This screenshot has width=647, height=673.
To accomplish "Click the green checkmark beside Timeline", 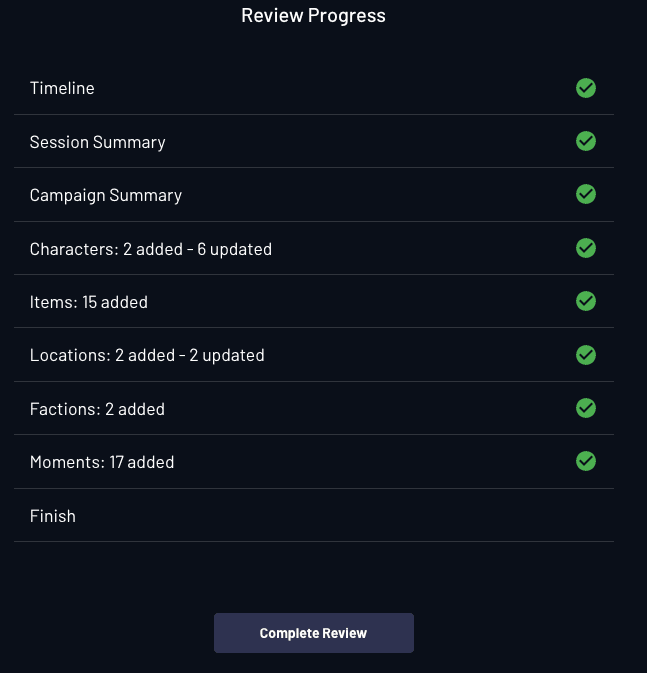I will 586,88.
